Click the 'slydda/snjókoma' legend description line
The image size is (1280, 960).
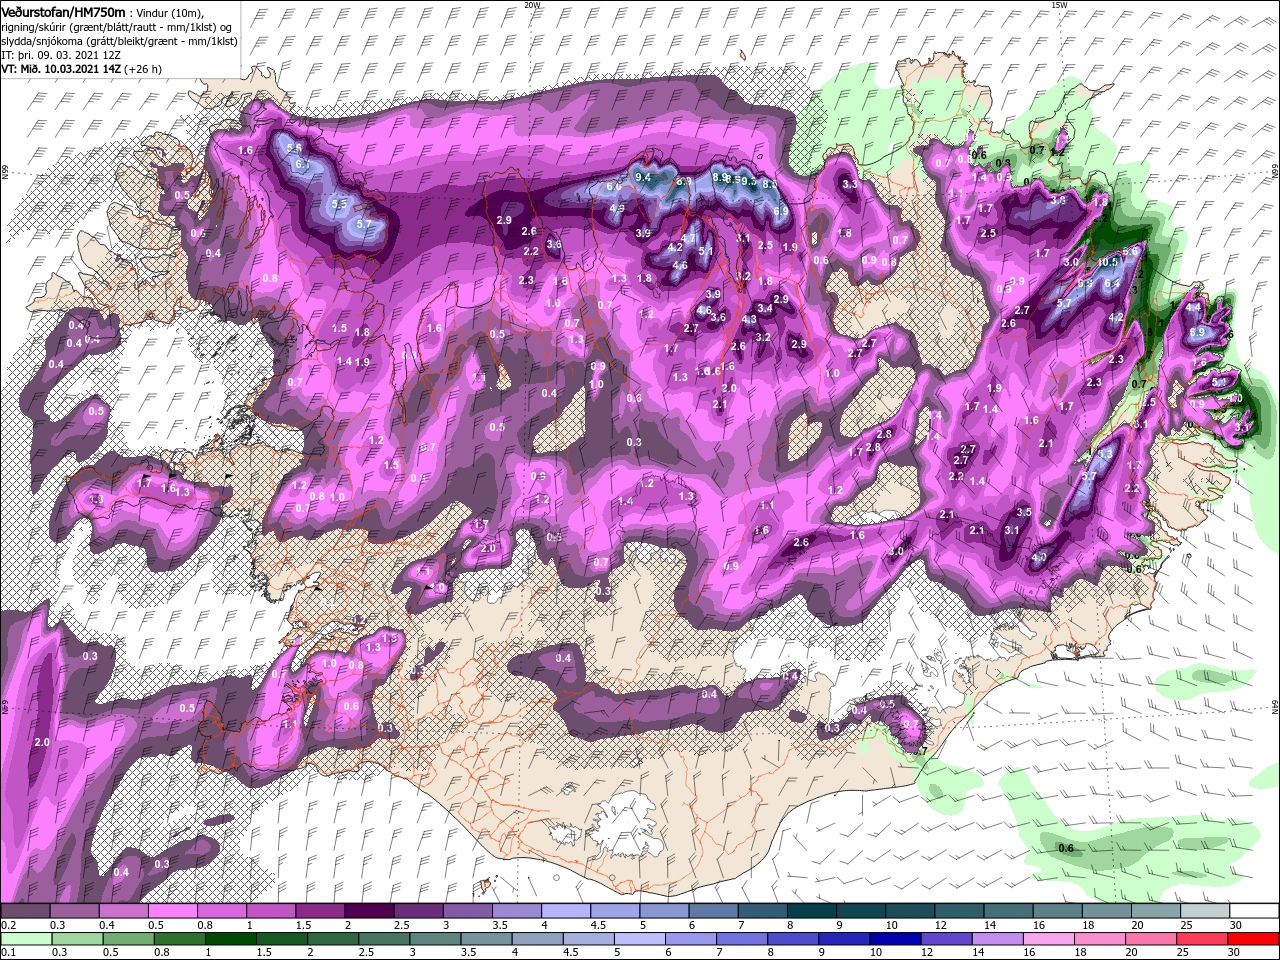(117, 40)
